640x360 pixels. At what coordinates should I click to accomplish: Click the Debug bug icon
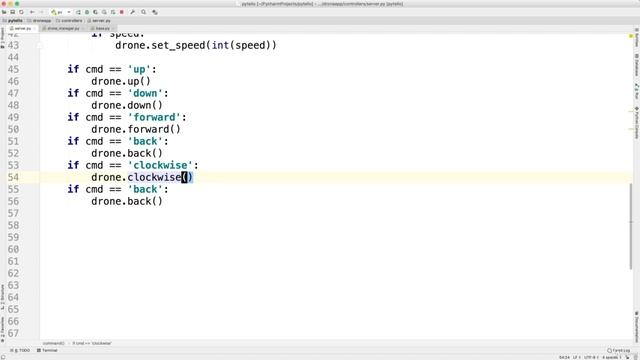tap(87, 12)
